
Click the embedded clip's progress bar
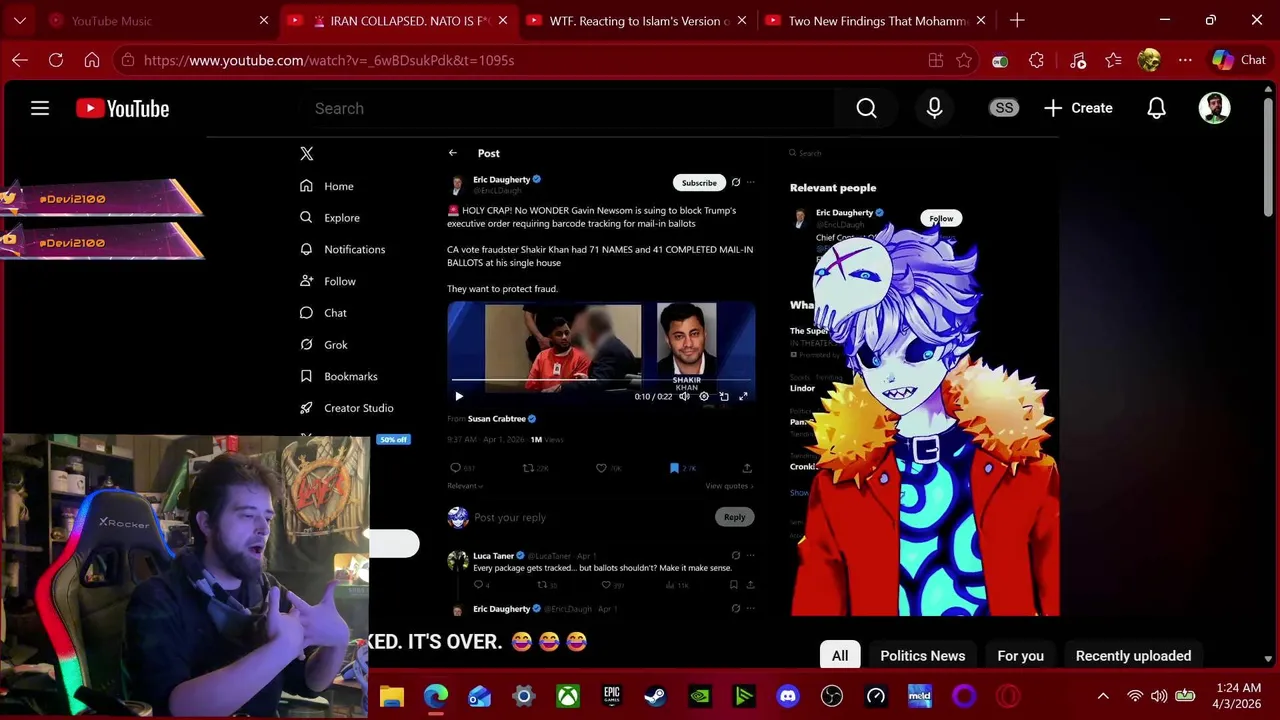click(x=600, y=380)
